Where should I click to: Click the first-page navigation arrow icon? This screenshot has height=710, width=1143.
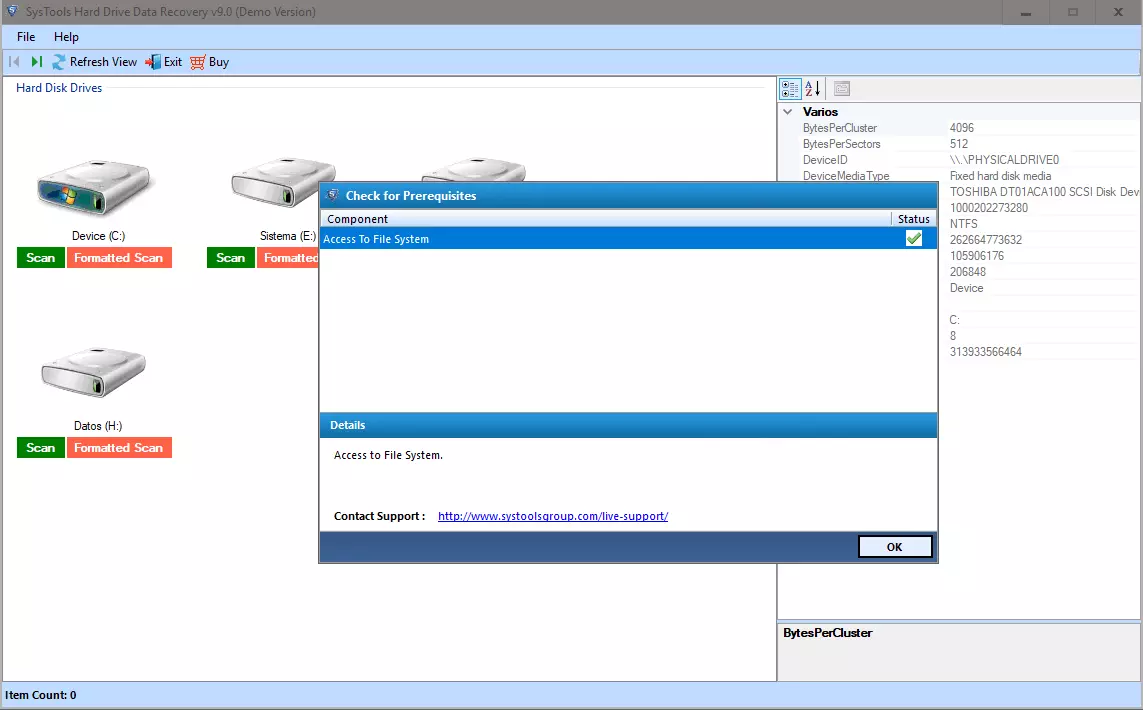pos(15,62)
